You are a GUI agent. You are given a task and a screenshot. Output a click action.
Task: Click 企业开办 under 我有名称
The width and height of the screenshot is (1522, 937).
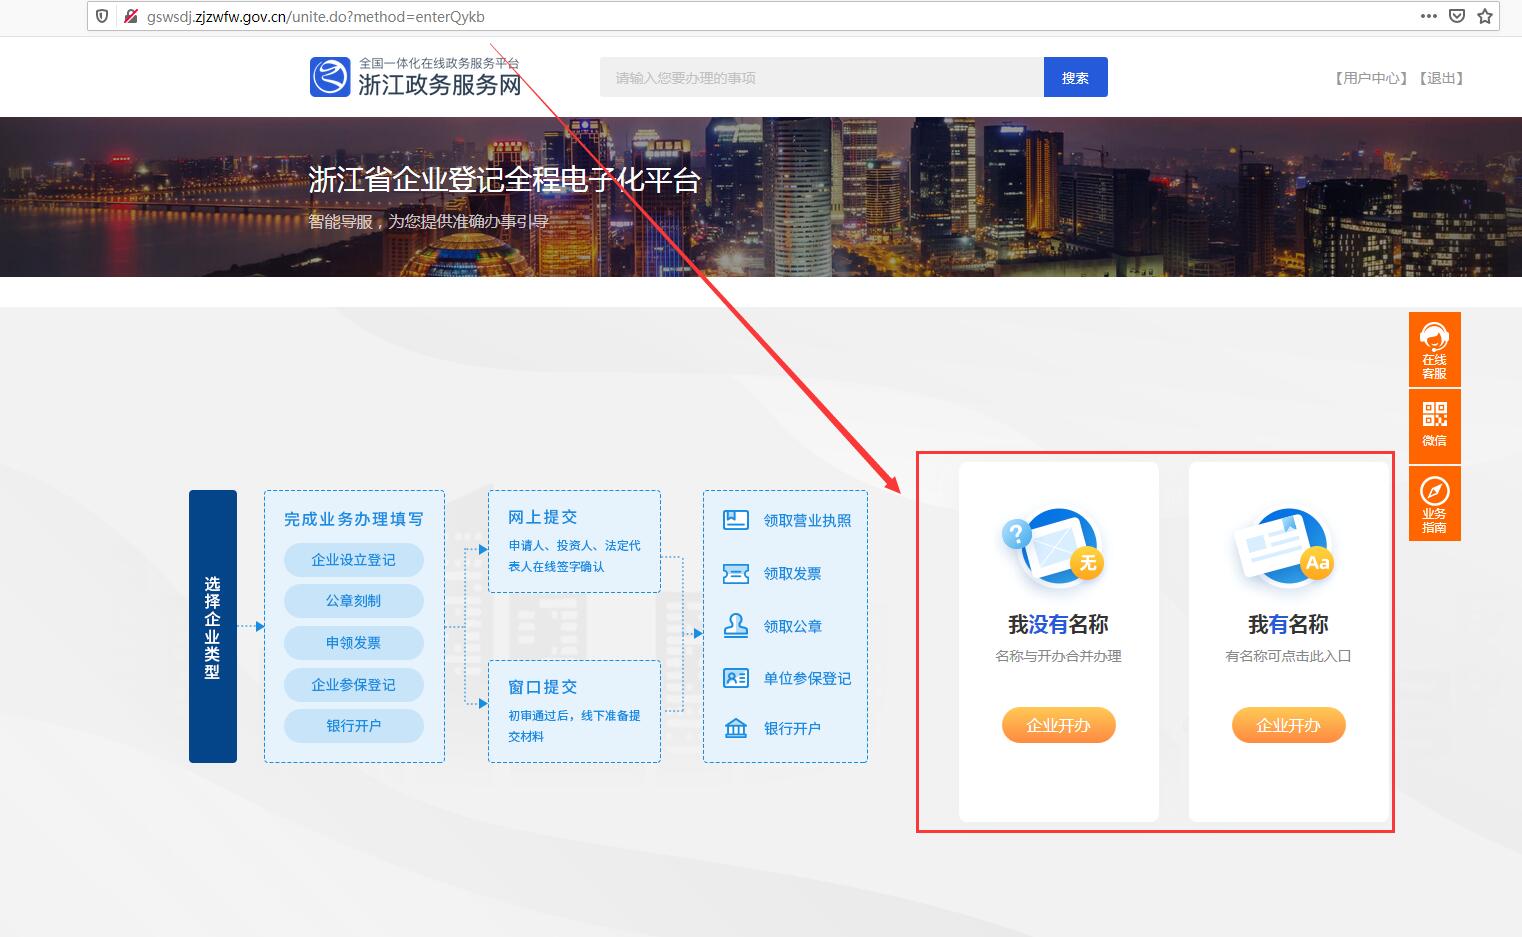(x=1288, y=725)
